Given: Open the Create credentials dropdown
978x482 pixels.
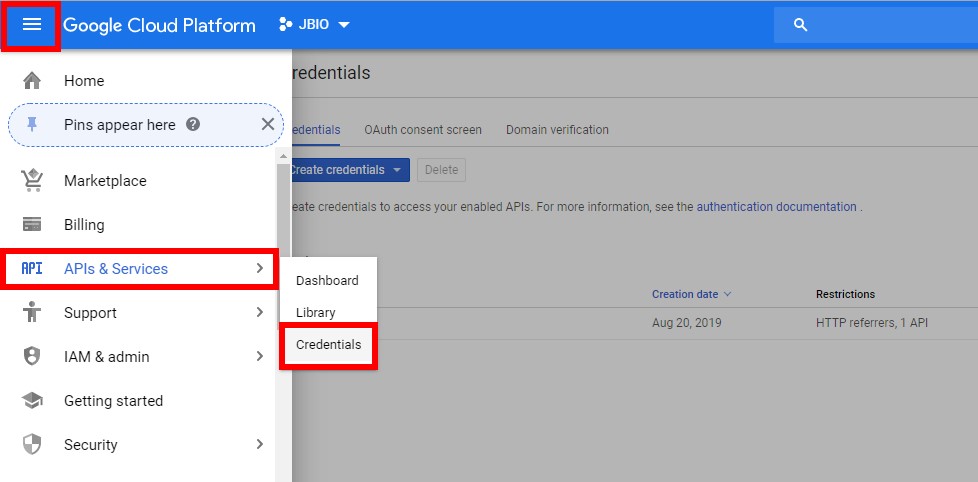Looking at the screenshot, I should pyautogui.click(x=349, y=170).
